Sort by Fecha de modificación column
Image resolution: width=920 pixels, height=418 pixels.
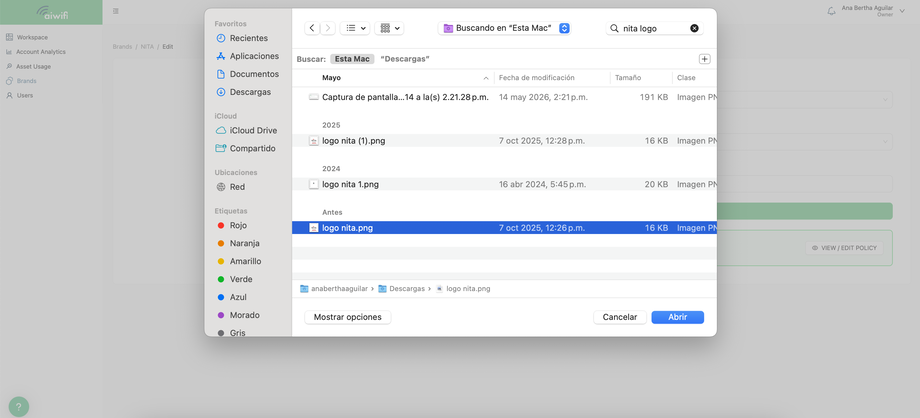536,78
